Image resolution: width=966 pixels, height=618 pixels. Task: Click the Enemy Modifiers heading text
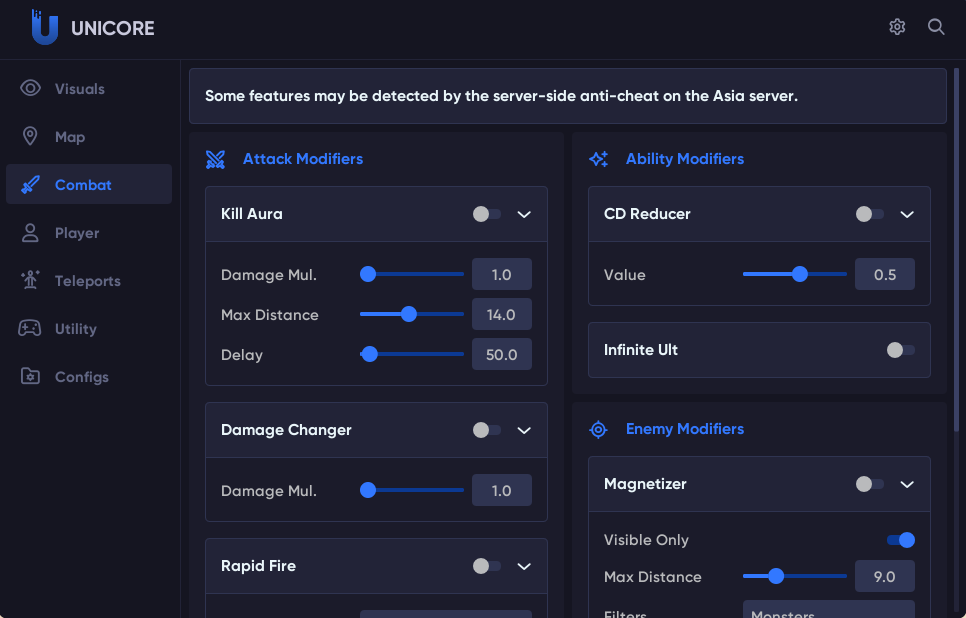(x=684, y=429)
